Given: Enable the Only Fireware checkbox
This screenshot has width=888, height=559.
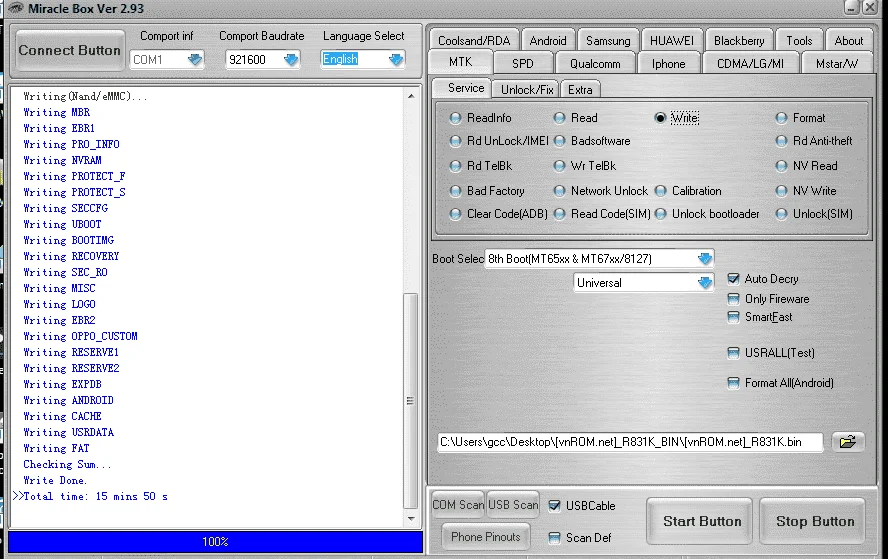Looking at the screenshot, I should 733,298.
